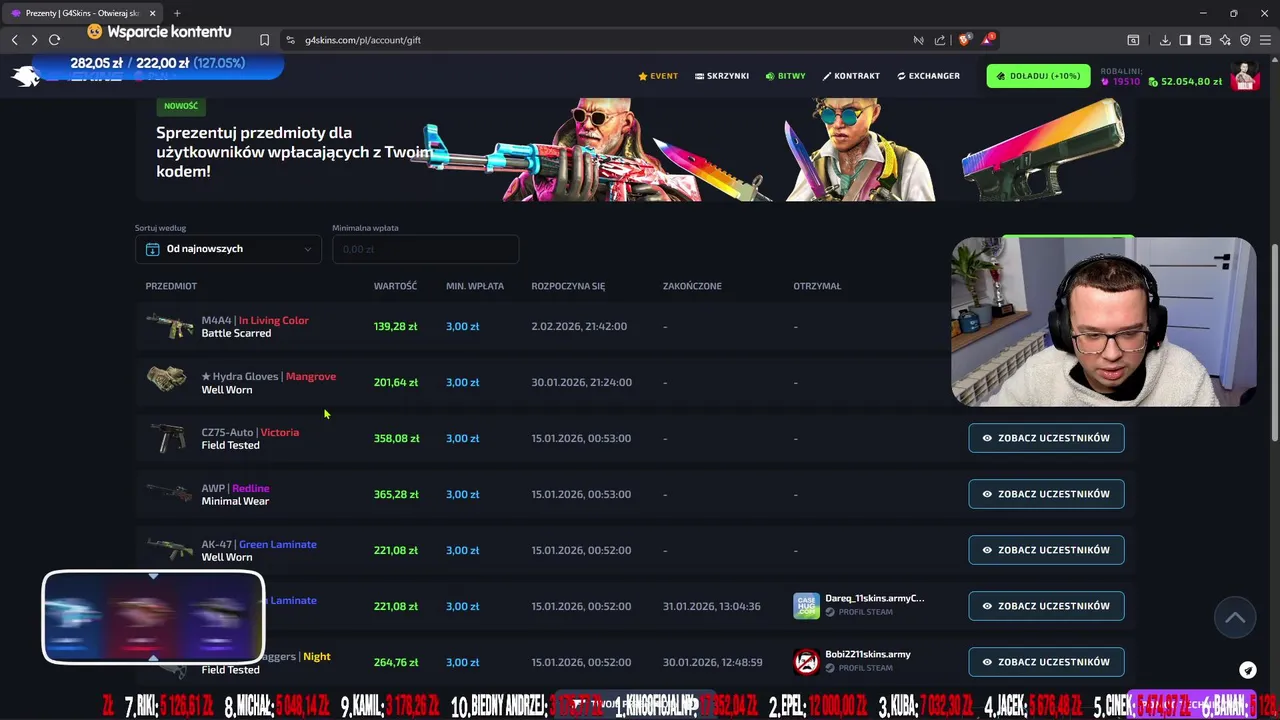This screenshot has height=720, width=1280.
Task: Click the AWP Redline weapon thumbnail
Action: pyautogui.click(x=169, y=493)
